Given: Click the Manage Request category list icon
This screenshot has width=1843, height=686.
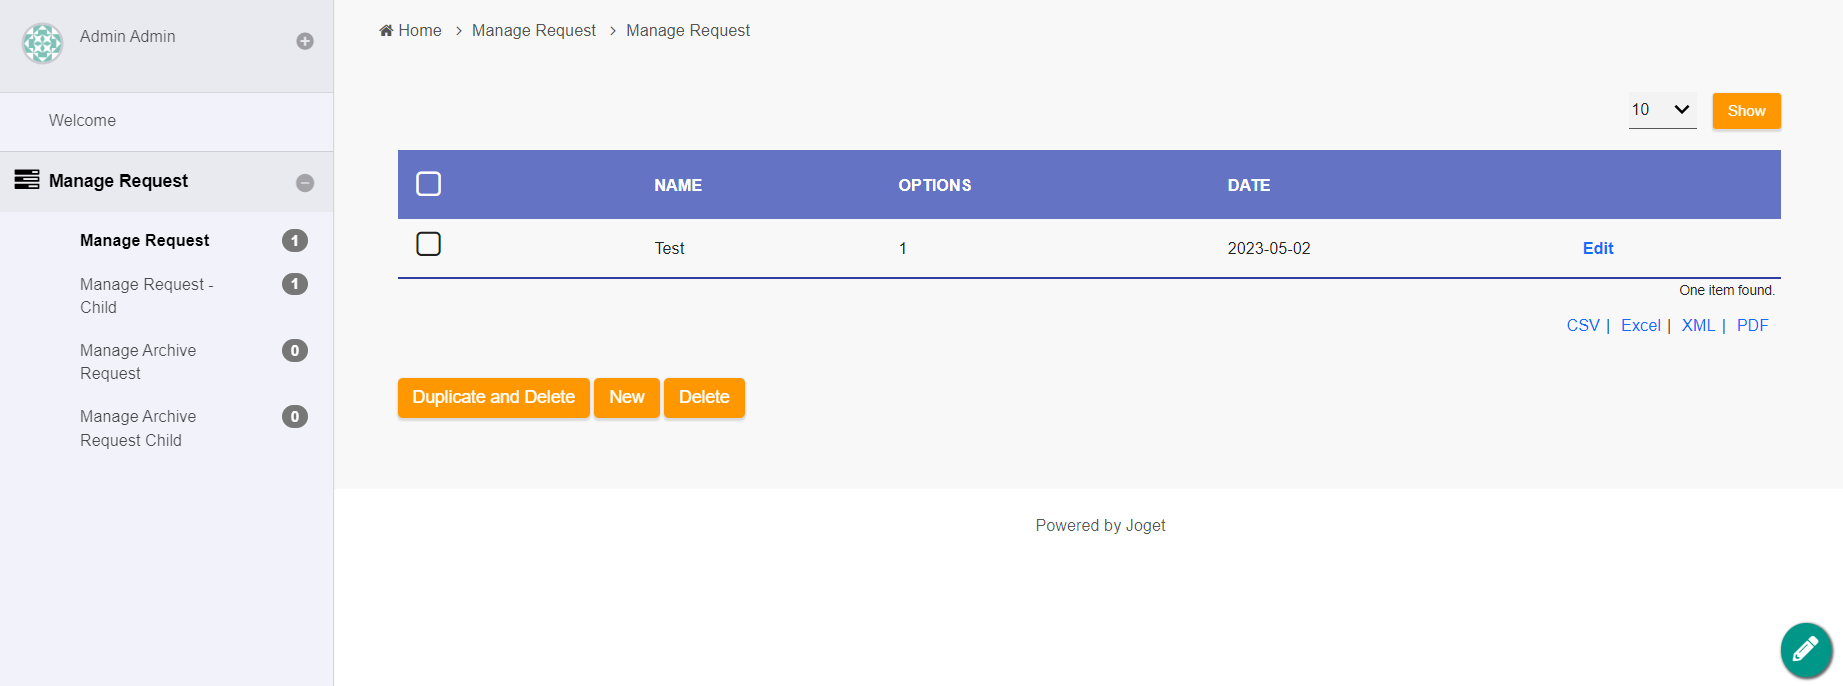Looking at the screenshot, I should [x=27, y=180].
